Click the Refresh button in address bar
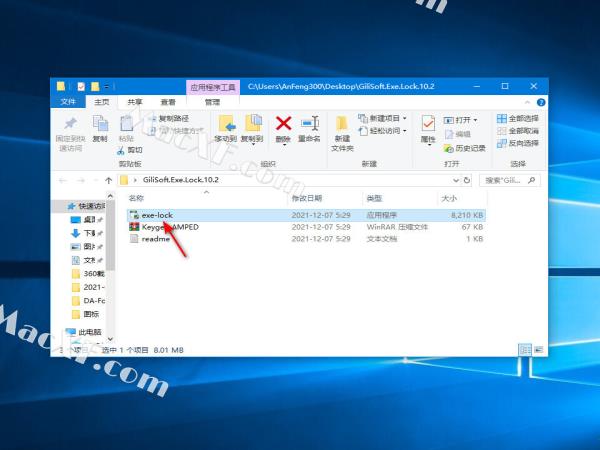 coord(466,180)
